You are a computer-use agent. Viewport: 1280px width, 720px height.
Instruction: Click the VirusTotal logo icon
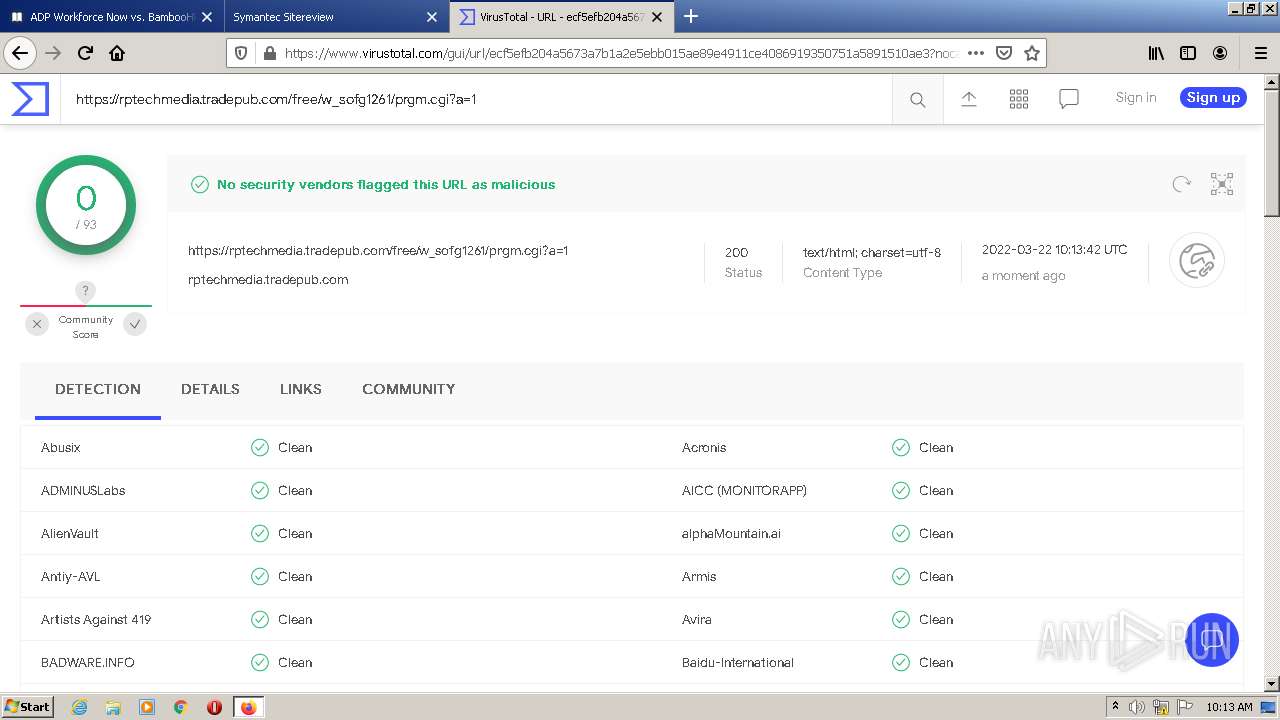click(x=30, y=99)
